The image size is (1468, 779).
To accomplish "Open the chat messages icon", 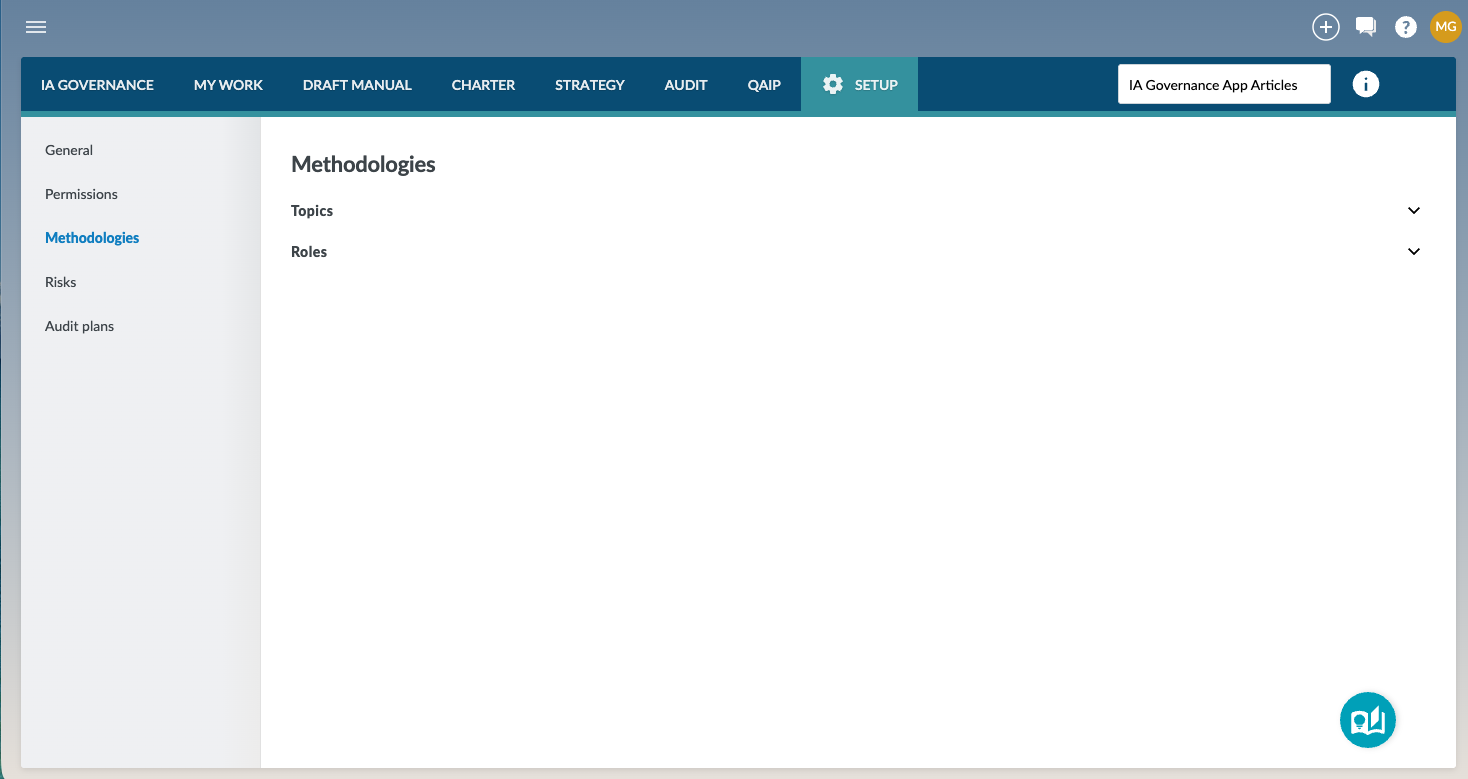I will [x=1365, y=27].
